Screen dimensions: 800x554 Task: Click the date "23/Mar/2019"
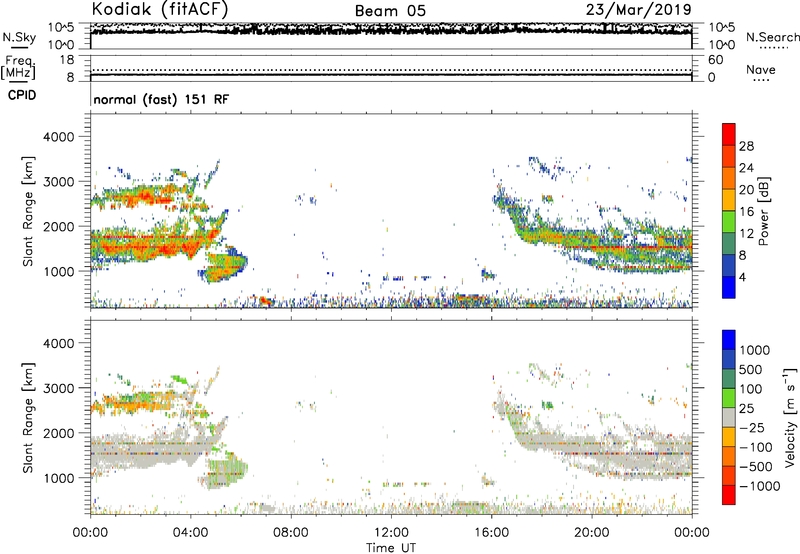[639, 9]
